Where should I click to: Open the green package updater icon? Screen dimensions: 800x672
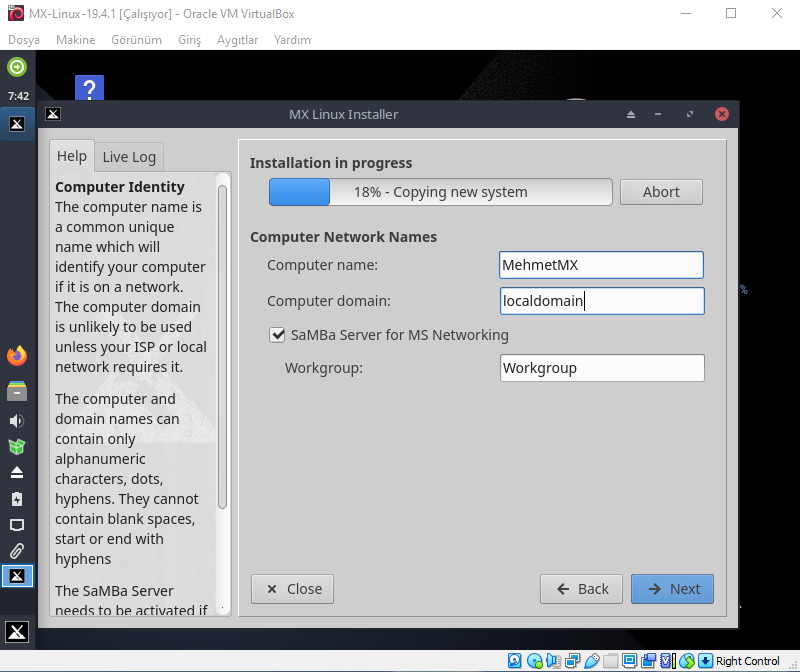[17, 446]
